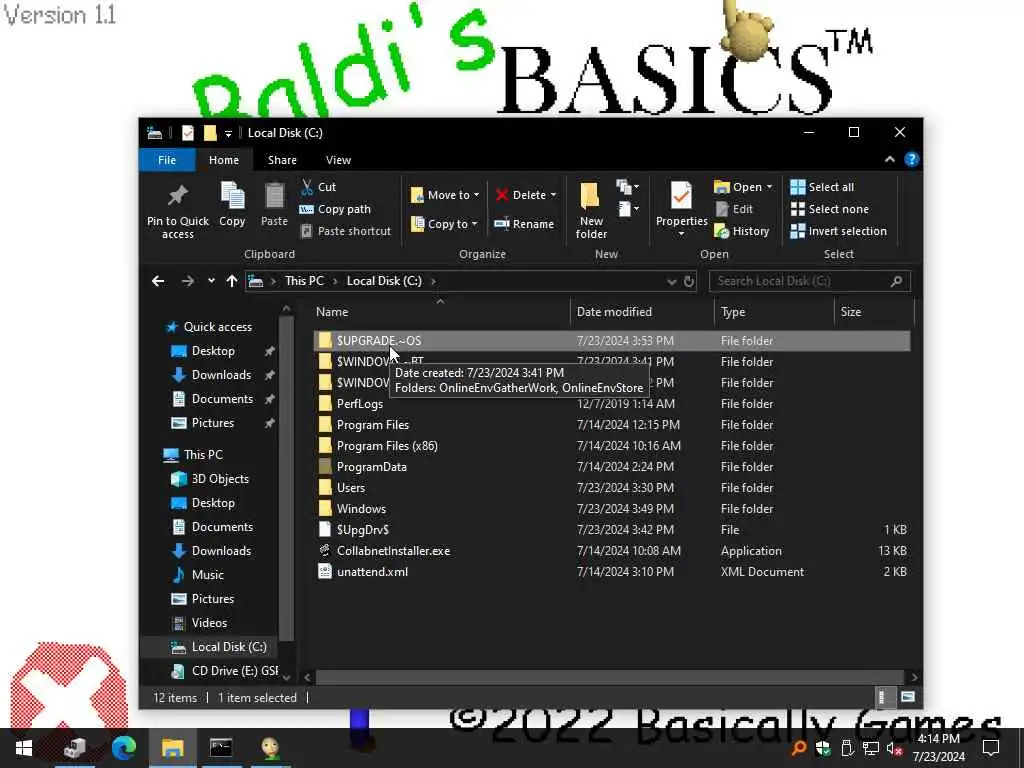1024x768 pixels.
Task: Click the horizontal scrollbar of file list
Action: [610, 677]
